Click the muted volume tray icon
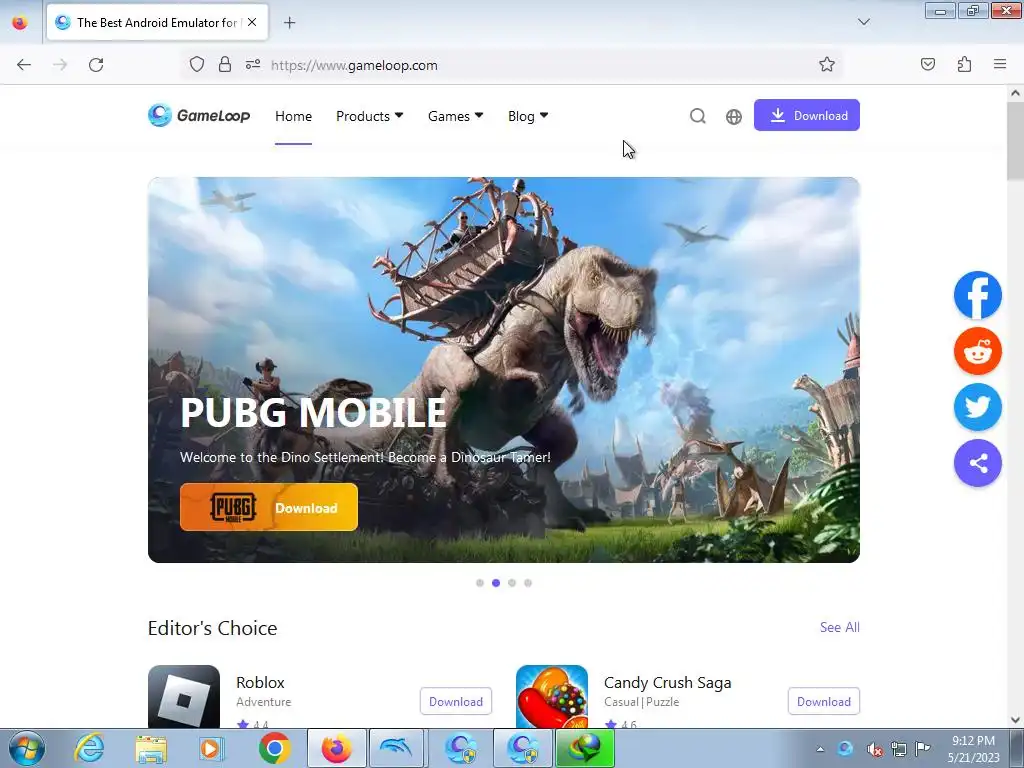The width and height of the screenshot is (1024, 768). click(x=874, y=749)
